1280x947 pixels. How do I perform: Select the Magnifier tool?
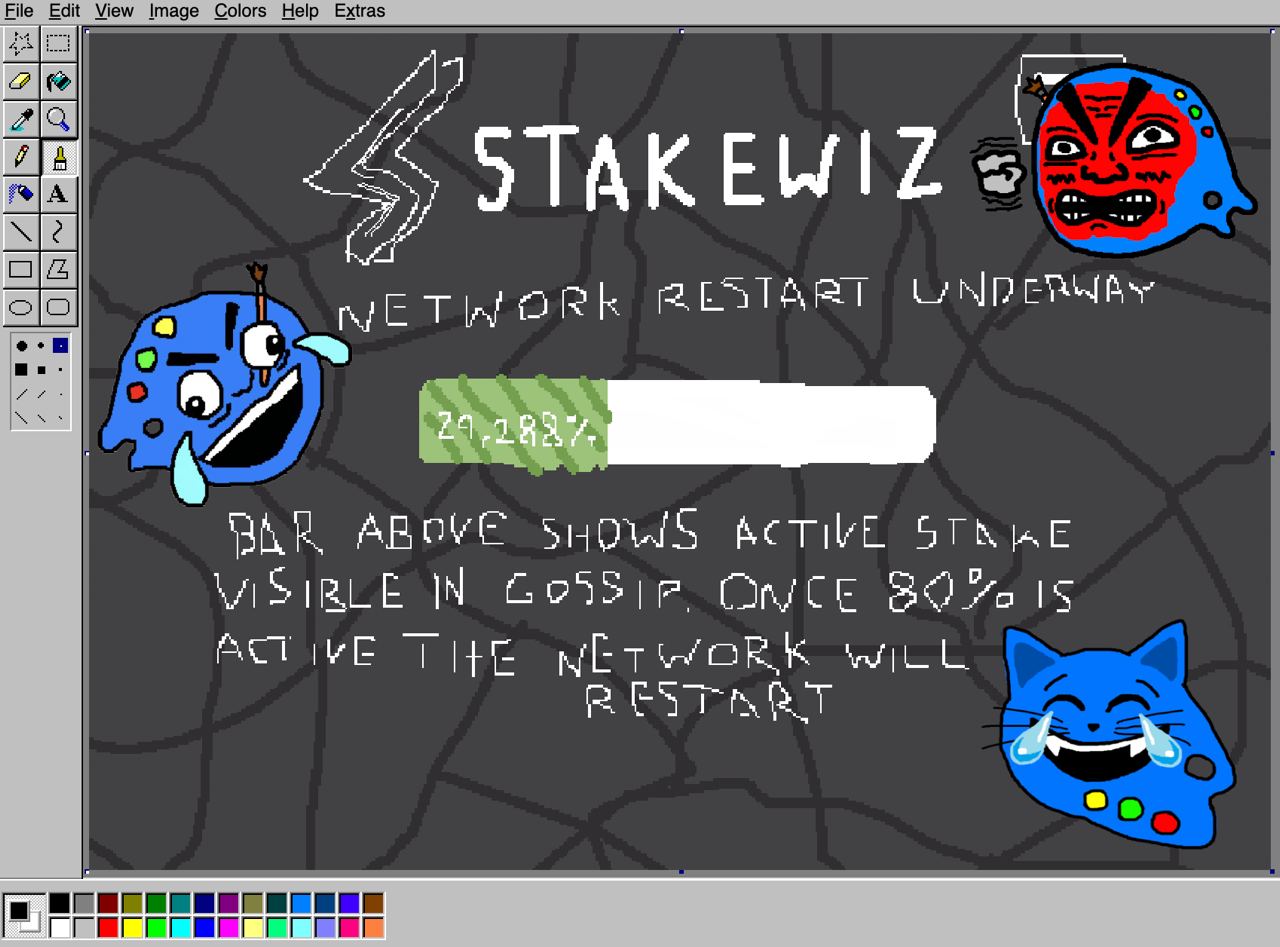tap(58, 119)
